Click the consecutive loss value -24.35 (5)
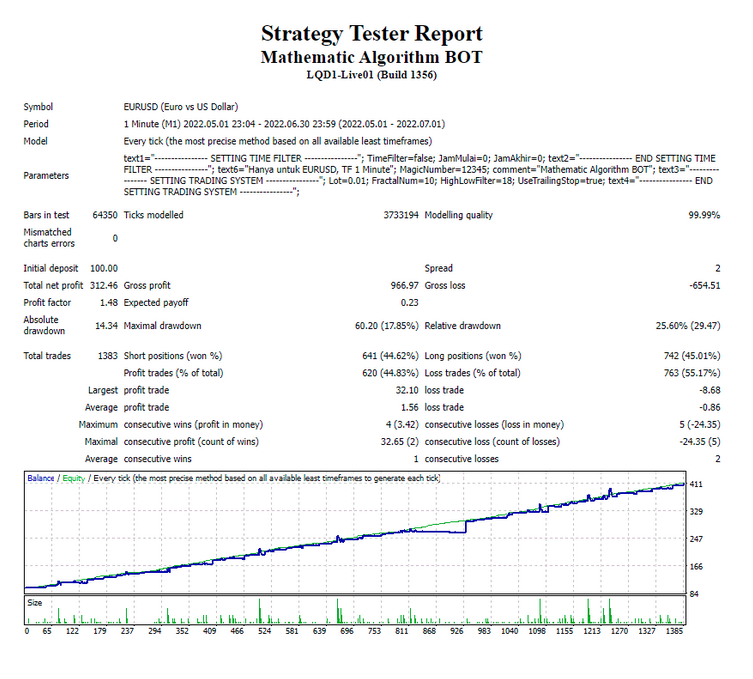This screenshot has height=679, width=753. 700,442
